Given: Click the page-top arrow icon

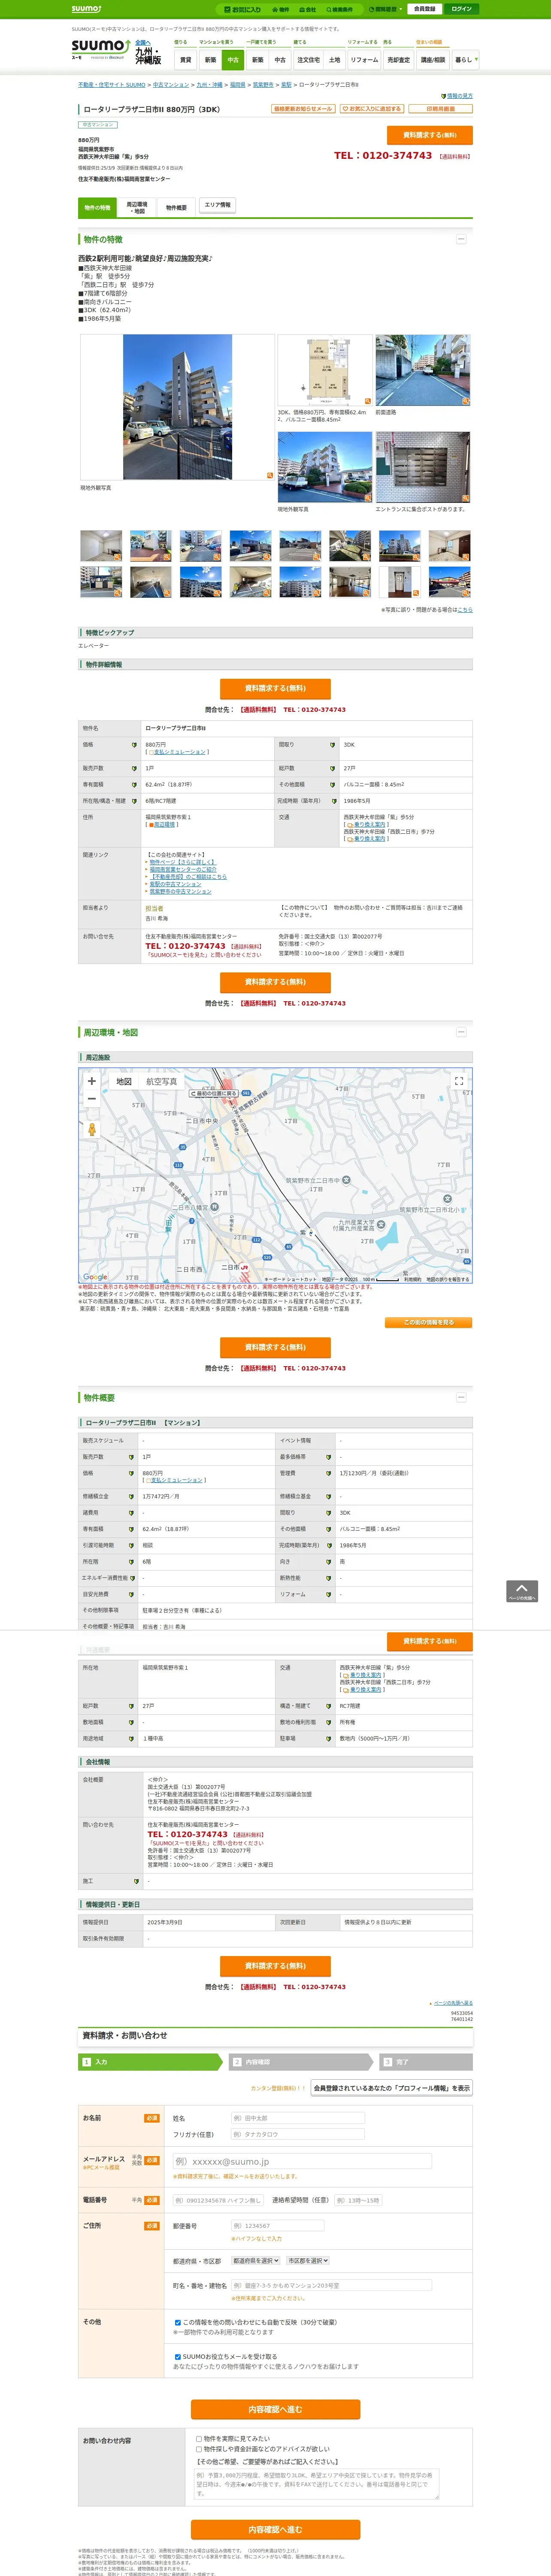Looking at the screenshot, I should point(521,1590).
